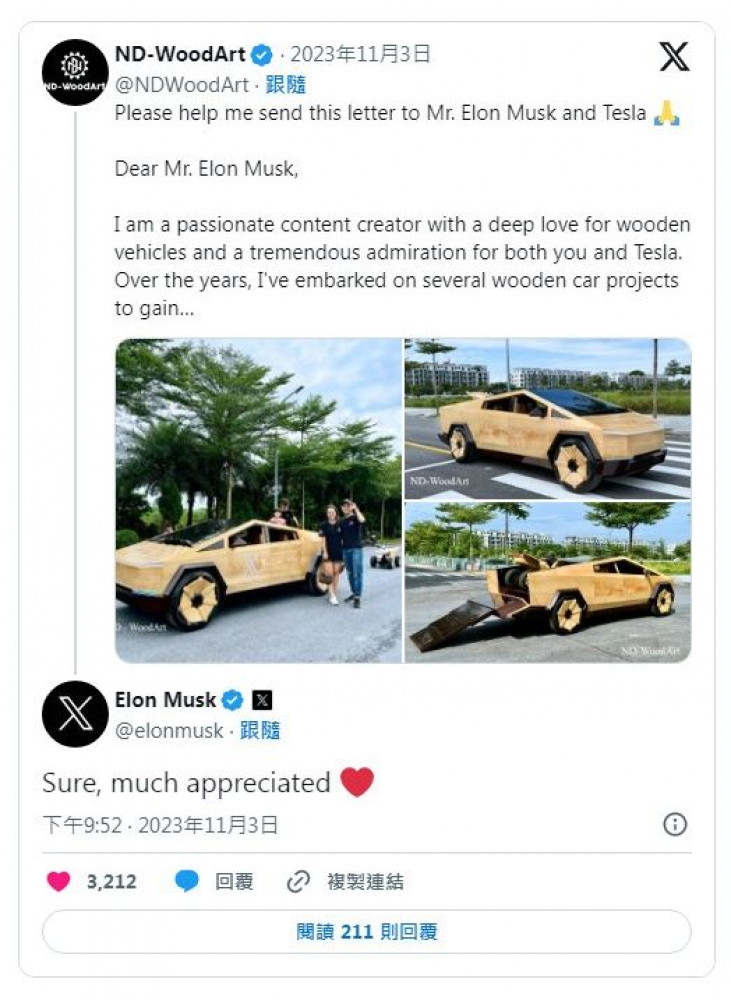The image size is (731, 1000).
Task: Open Elon Musk's profile avatar
Action: click(75, 714)
